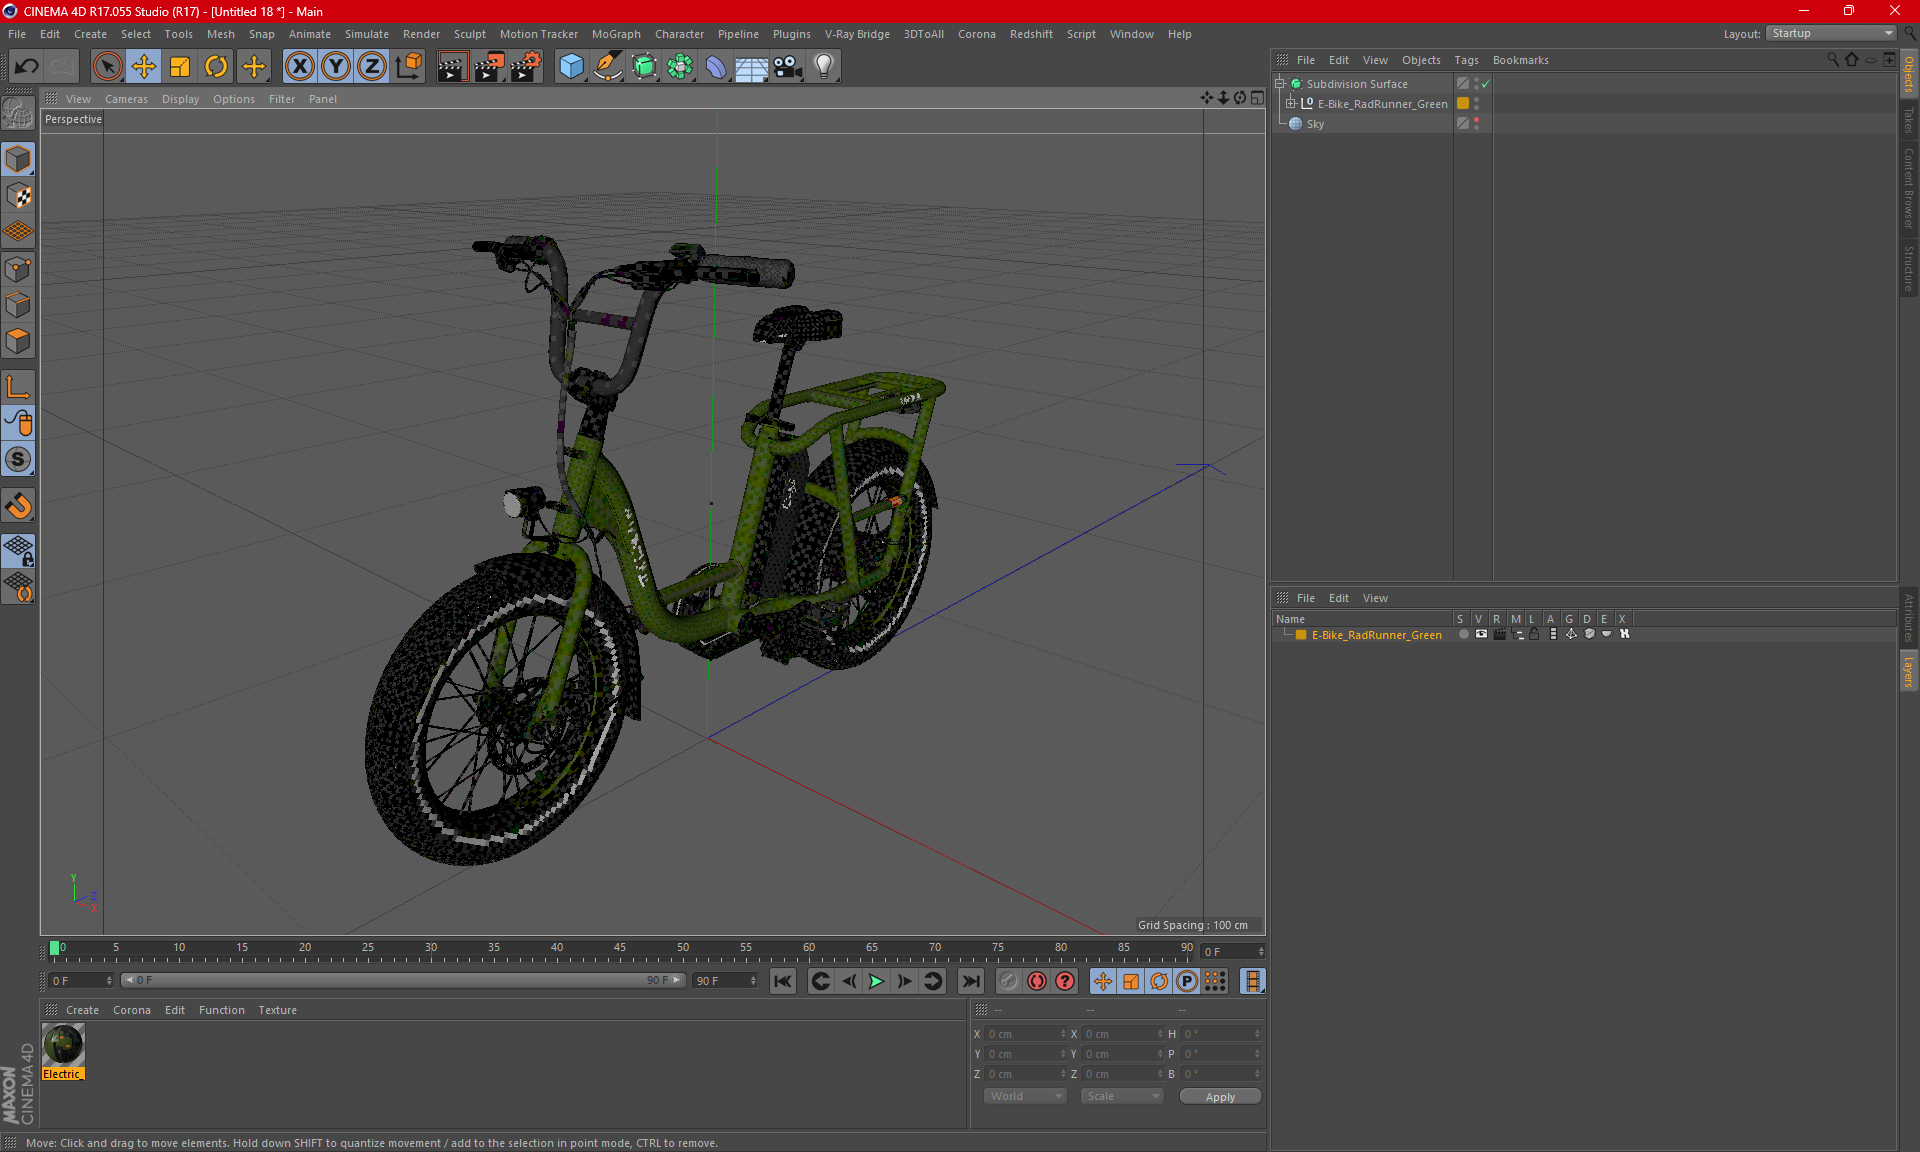Image resolution: width=1920 pixels, height=1152 pixels.
Task: Click the timeline preview range slider bar
Action: pos(402,981)
